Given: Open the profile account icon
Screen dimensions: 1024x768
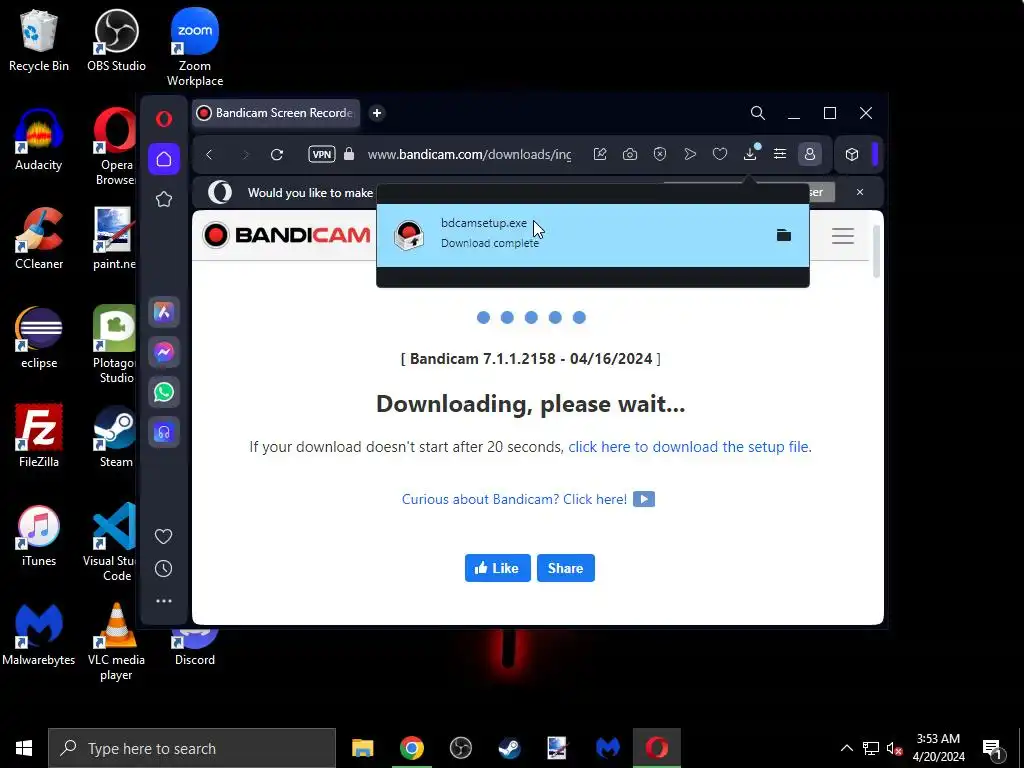Looking at the screenshot, I should coord(810,154).
